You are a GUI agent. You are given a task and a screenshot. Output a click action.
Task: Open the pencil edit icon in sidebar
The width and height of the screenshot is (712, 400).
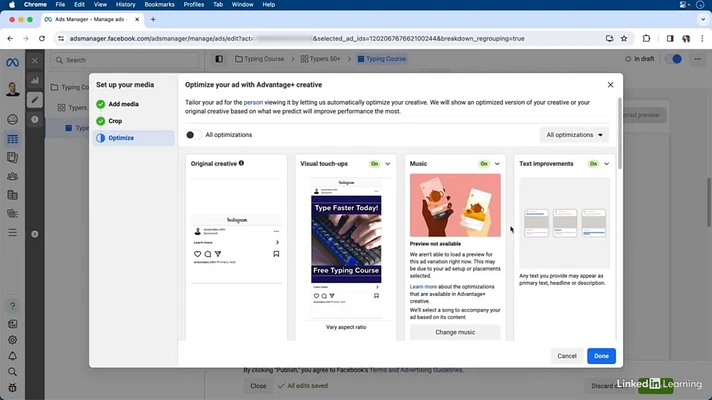[x=34, y=100]
